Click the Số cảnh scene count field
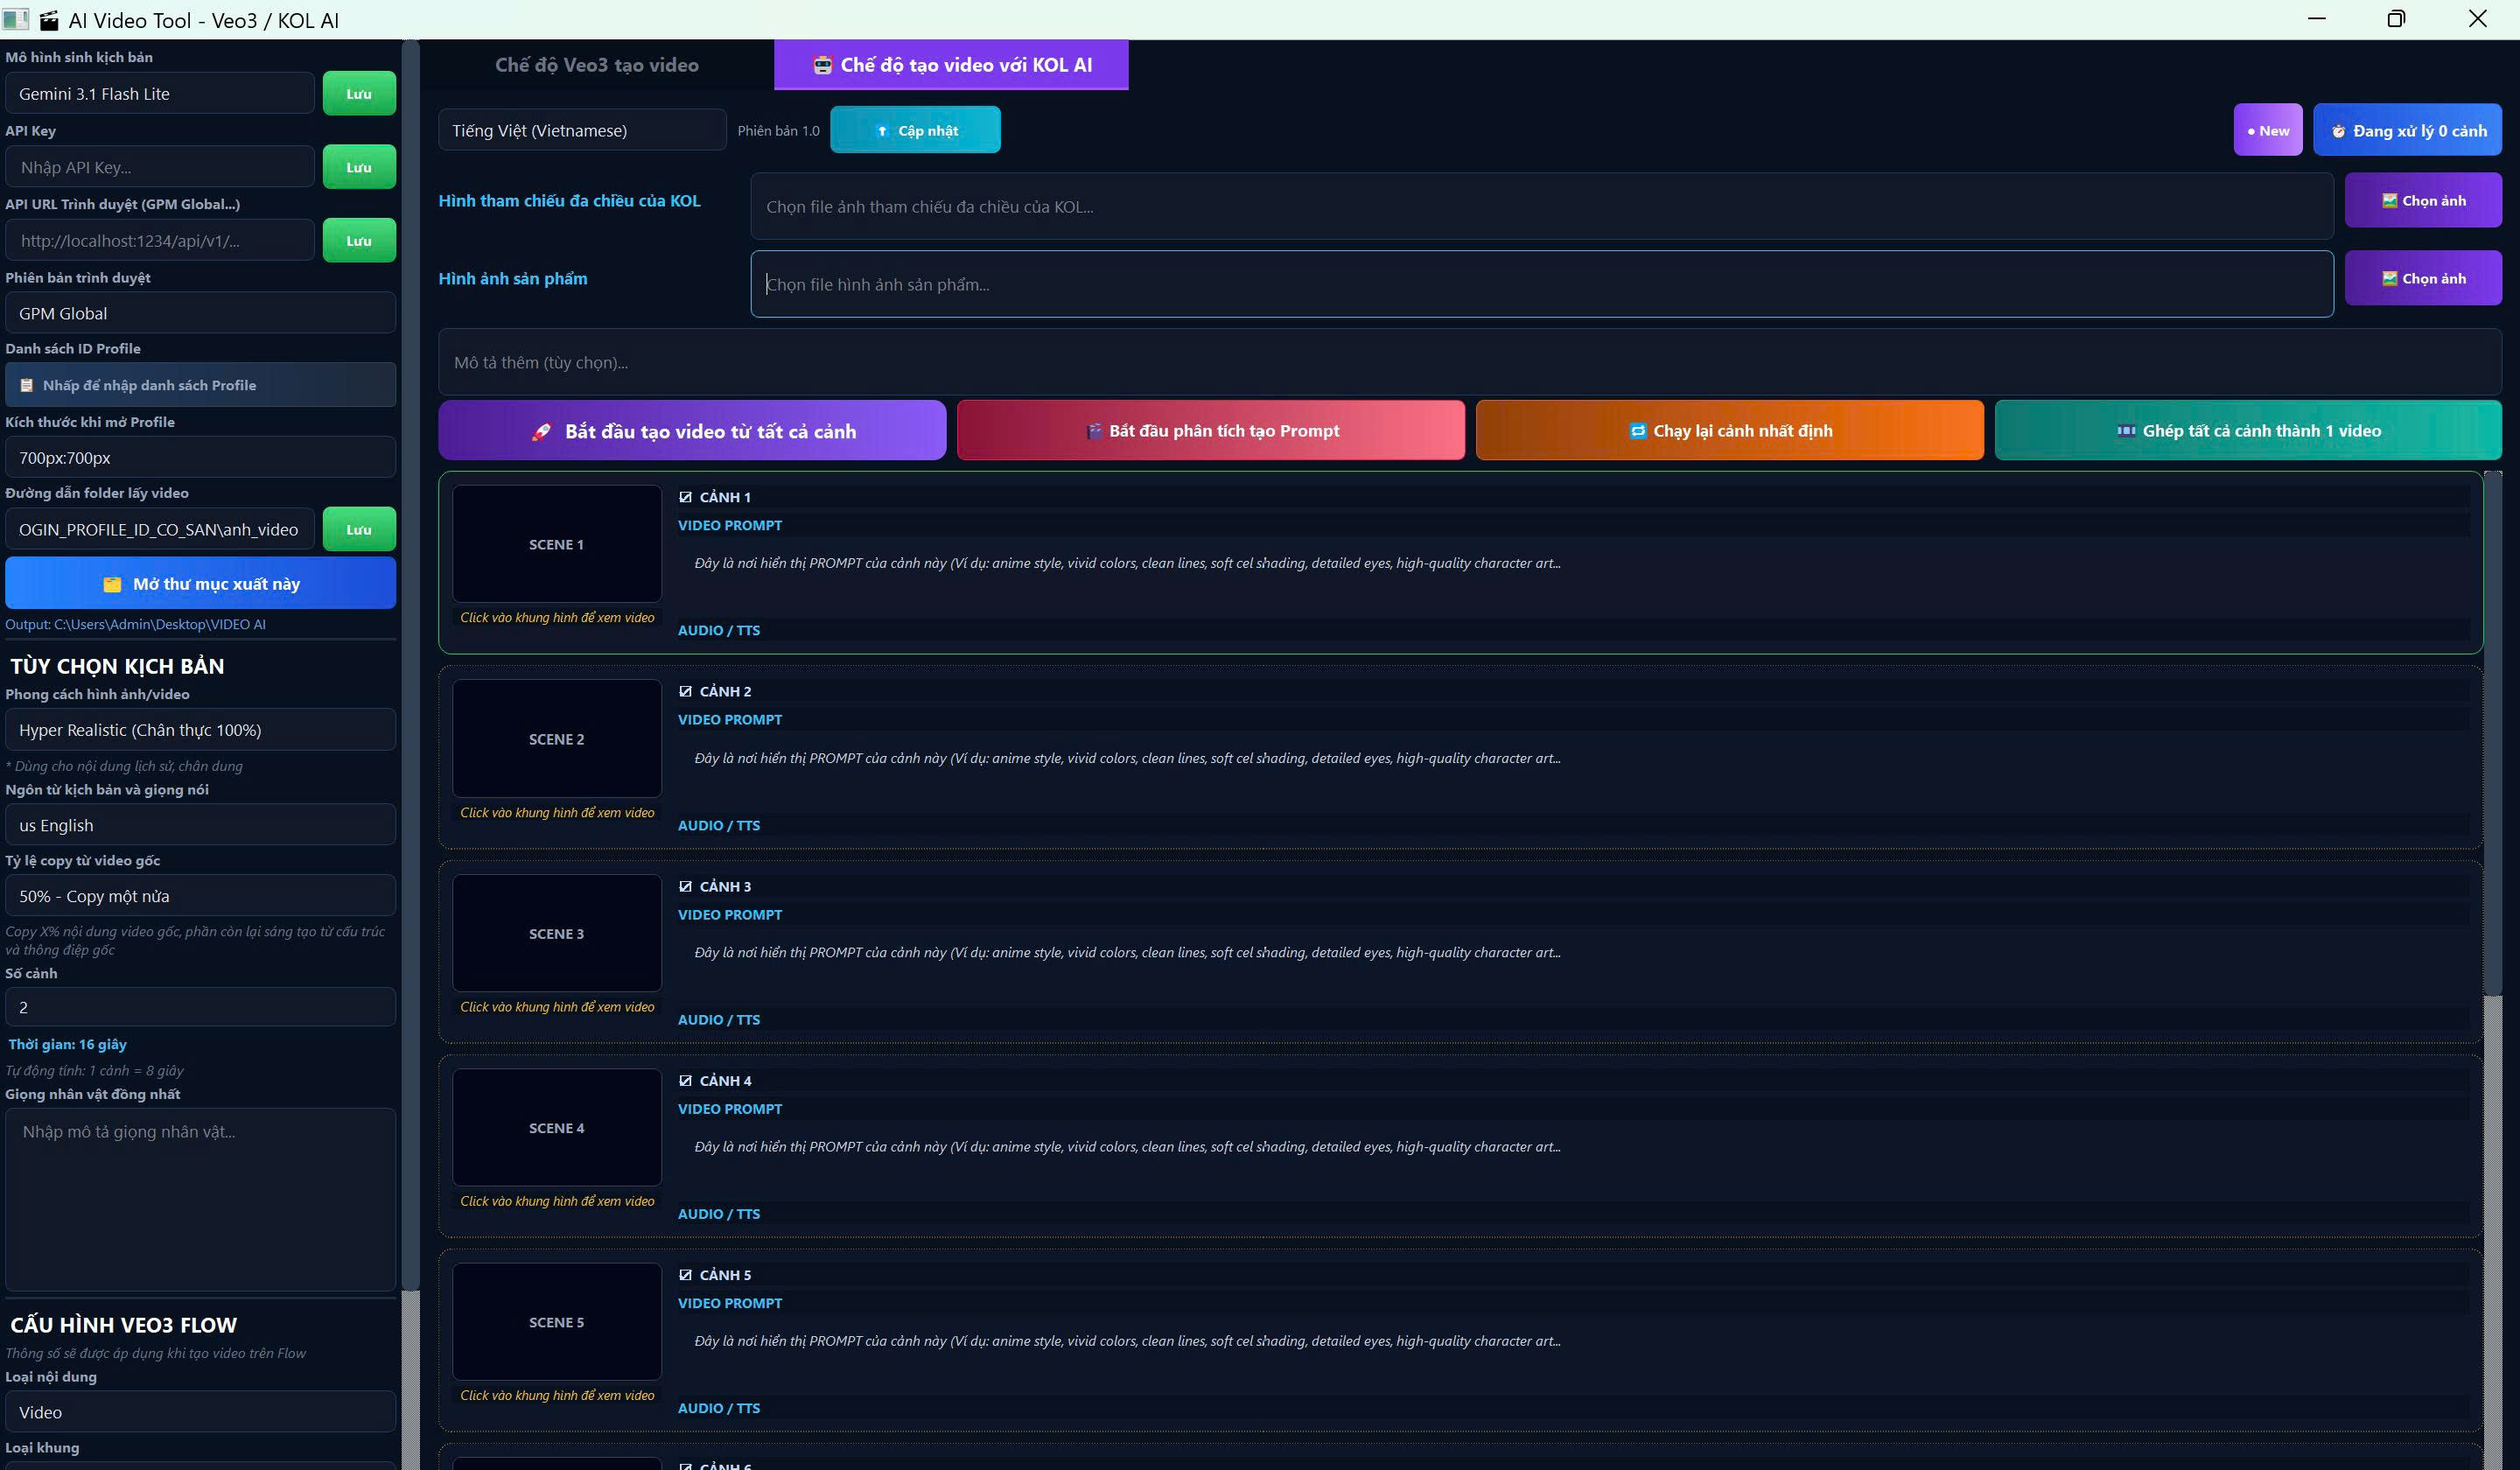Viewport: 2520px width, 1470px height. (200, 1007)
